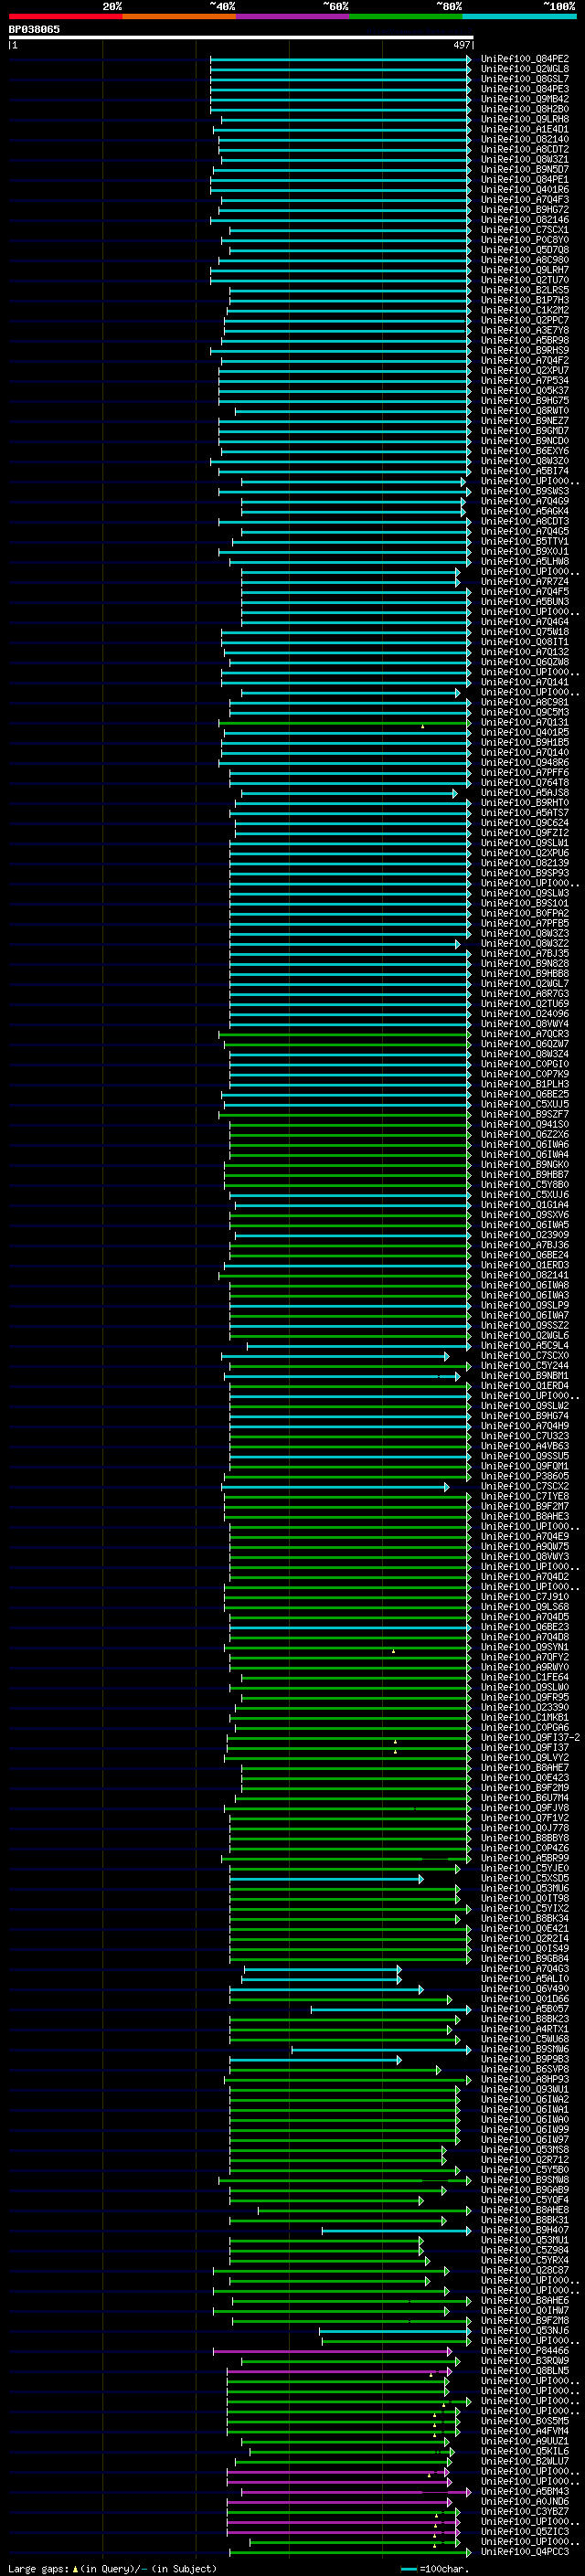Click the red 20% identity legend segment
Viewport: 585px width, 2576px height.
tap(65, 16)
